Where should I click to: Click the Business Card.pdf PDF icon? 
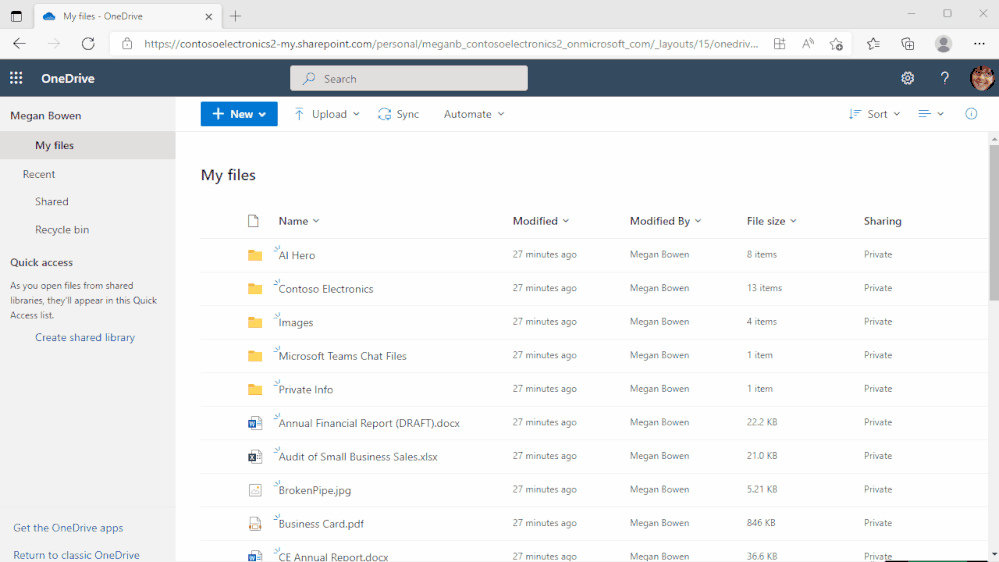coord(255,524)
